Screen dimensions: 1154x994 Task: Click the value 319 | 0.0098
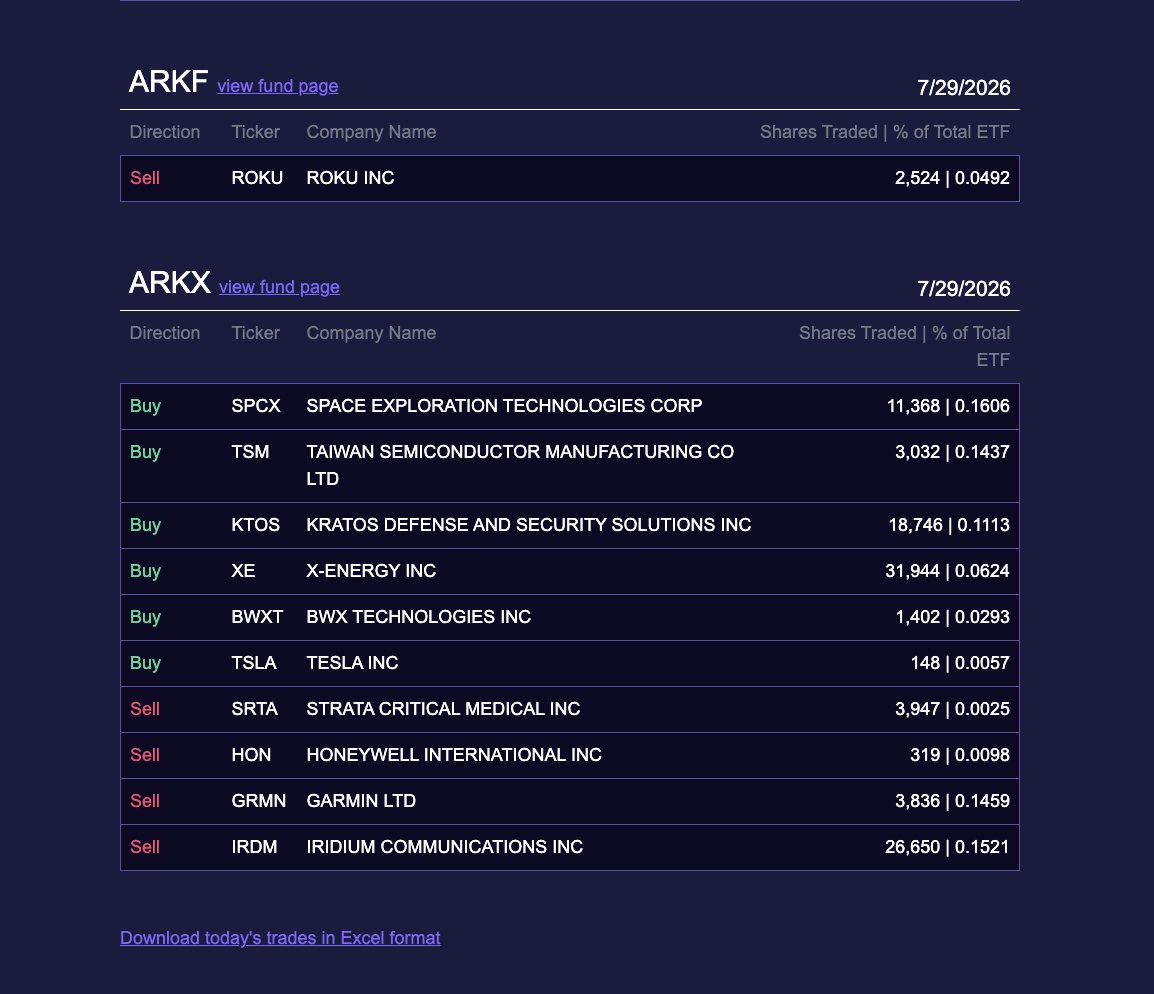tap(960, 755)
